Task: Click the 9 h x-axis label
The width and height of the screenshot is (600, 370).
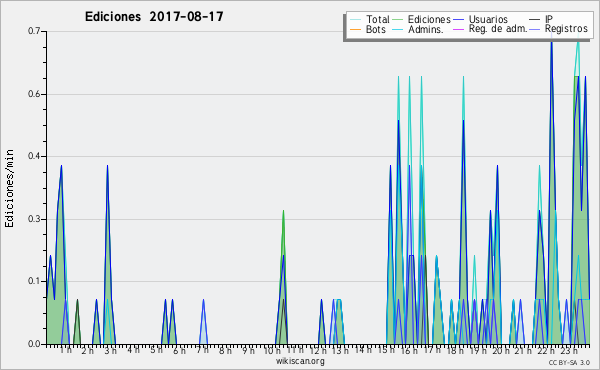Action: tap(248, 350)
